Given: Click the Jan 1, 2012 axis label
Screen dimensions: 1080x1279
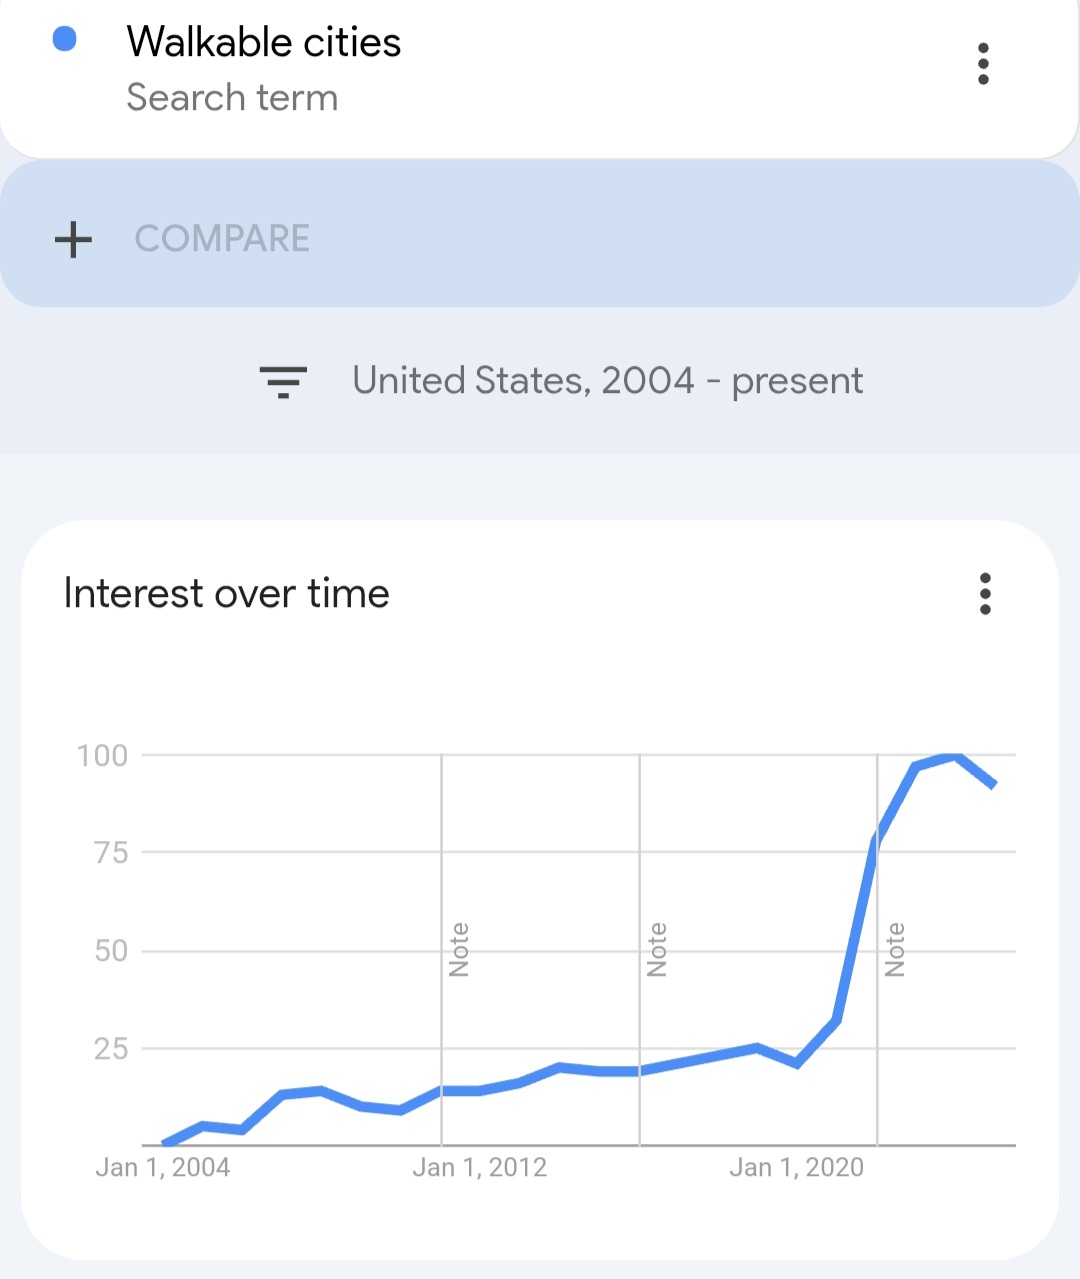Looking at the screenshot, I should (479, 1167).
